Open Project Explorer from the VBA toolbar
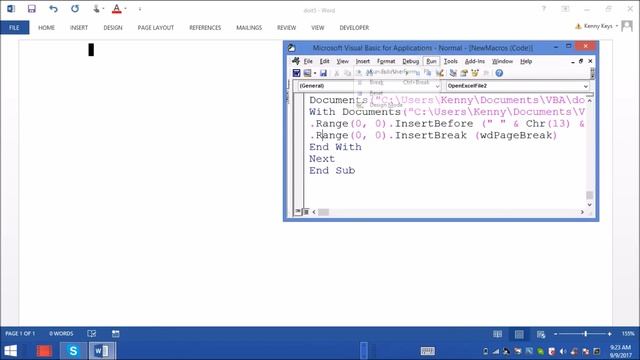 tap(453, 73)
